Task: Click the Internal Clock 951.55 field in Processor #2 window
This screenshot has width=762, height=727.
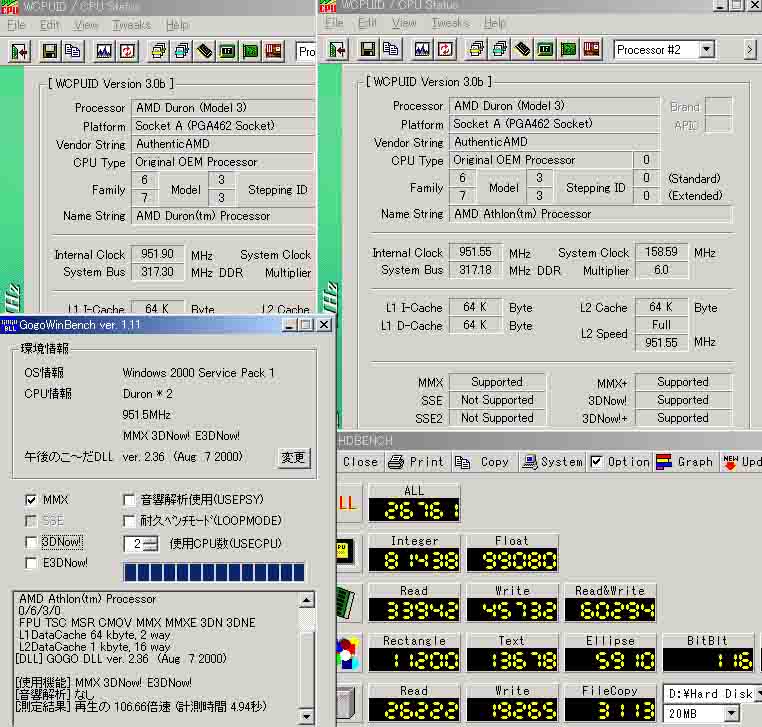Action: click(x=475, y=252)
